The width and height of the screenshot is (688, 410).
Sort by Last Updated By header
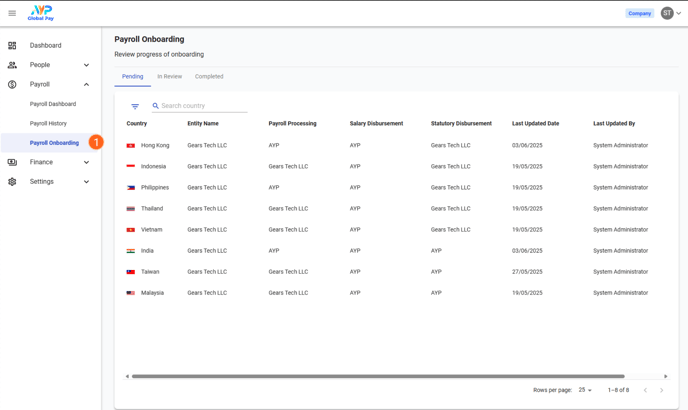pyautogui.click(x=614, y=123)
